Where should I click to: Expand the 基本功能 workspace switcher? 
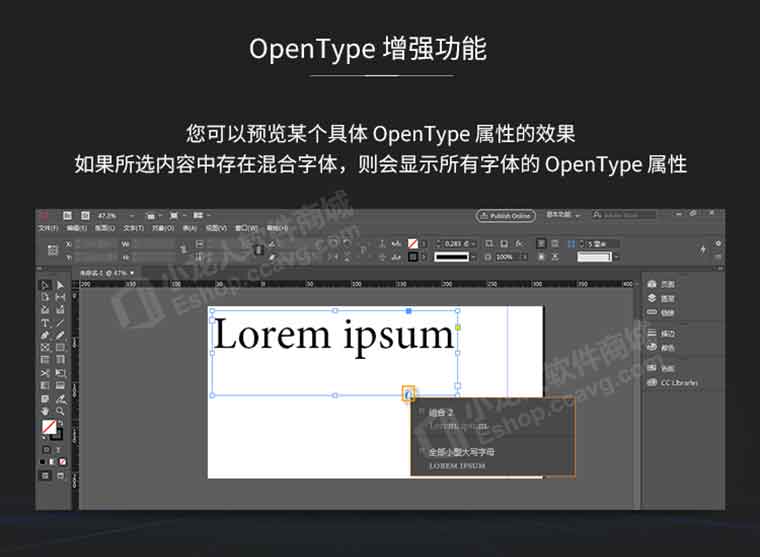563,215
